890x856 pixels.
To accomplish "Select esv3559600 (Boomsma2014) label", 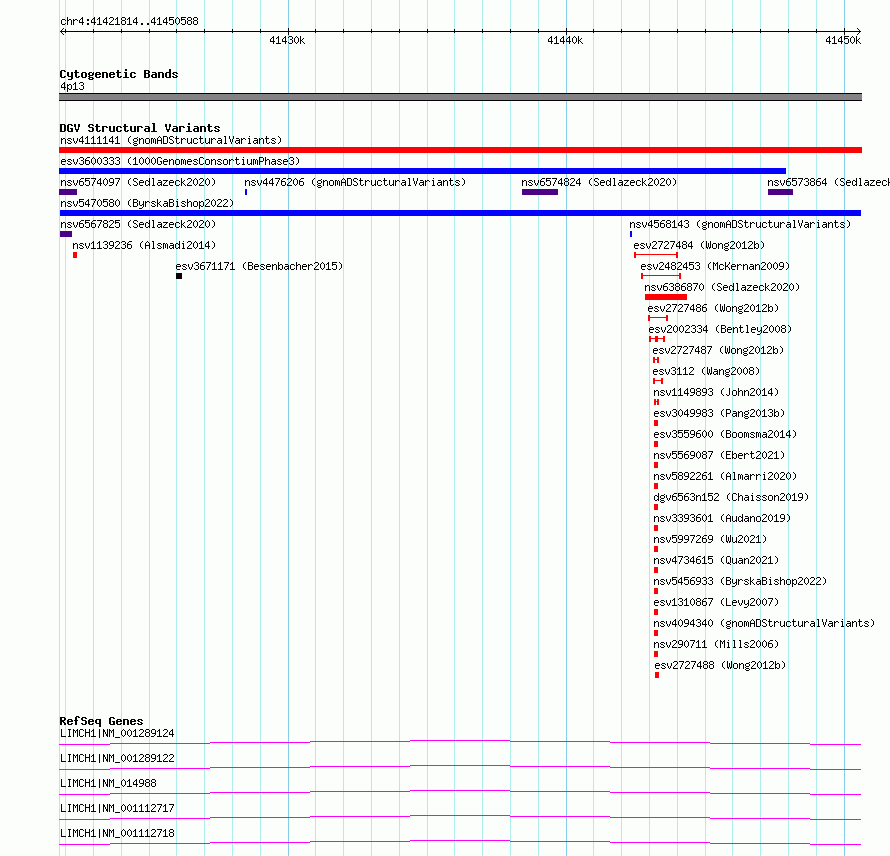I will pyautogui.click(x=725, y=434).
